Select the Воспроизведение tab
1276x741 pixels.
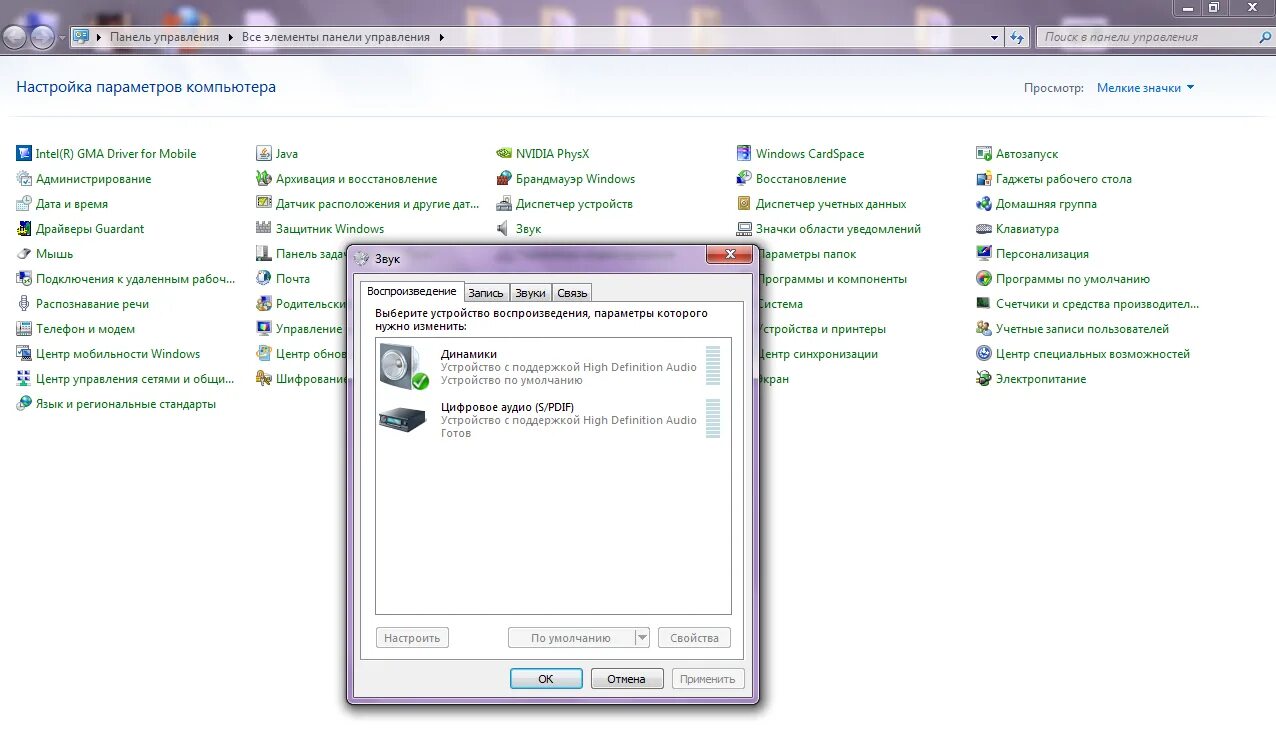[412, 291]
